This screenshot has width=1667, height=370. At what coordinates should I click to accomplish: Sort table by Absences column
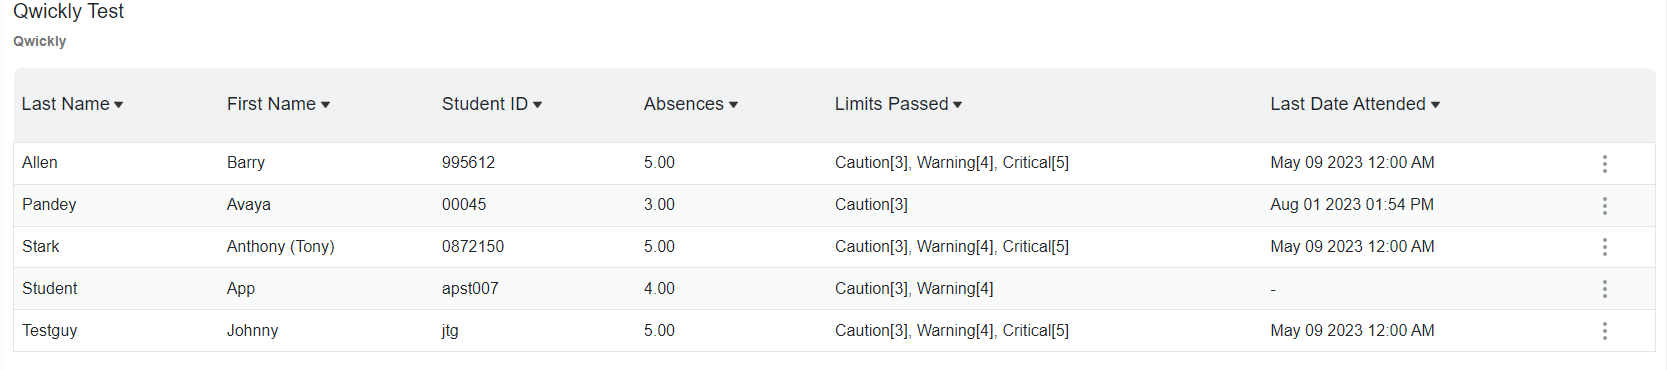[x=691, y=104]
